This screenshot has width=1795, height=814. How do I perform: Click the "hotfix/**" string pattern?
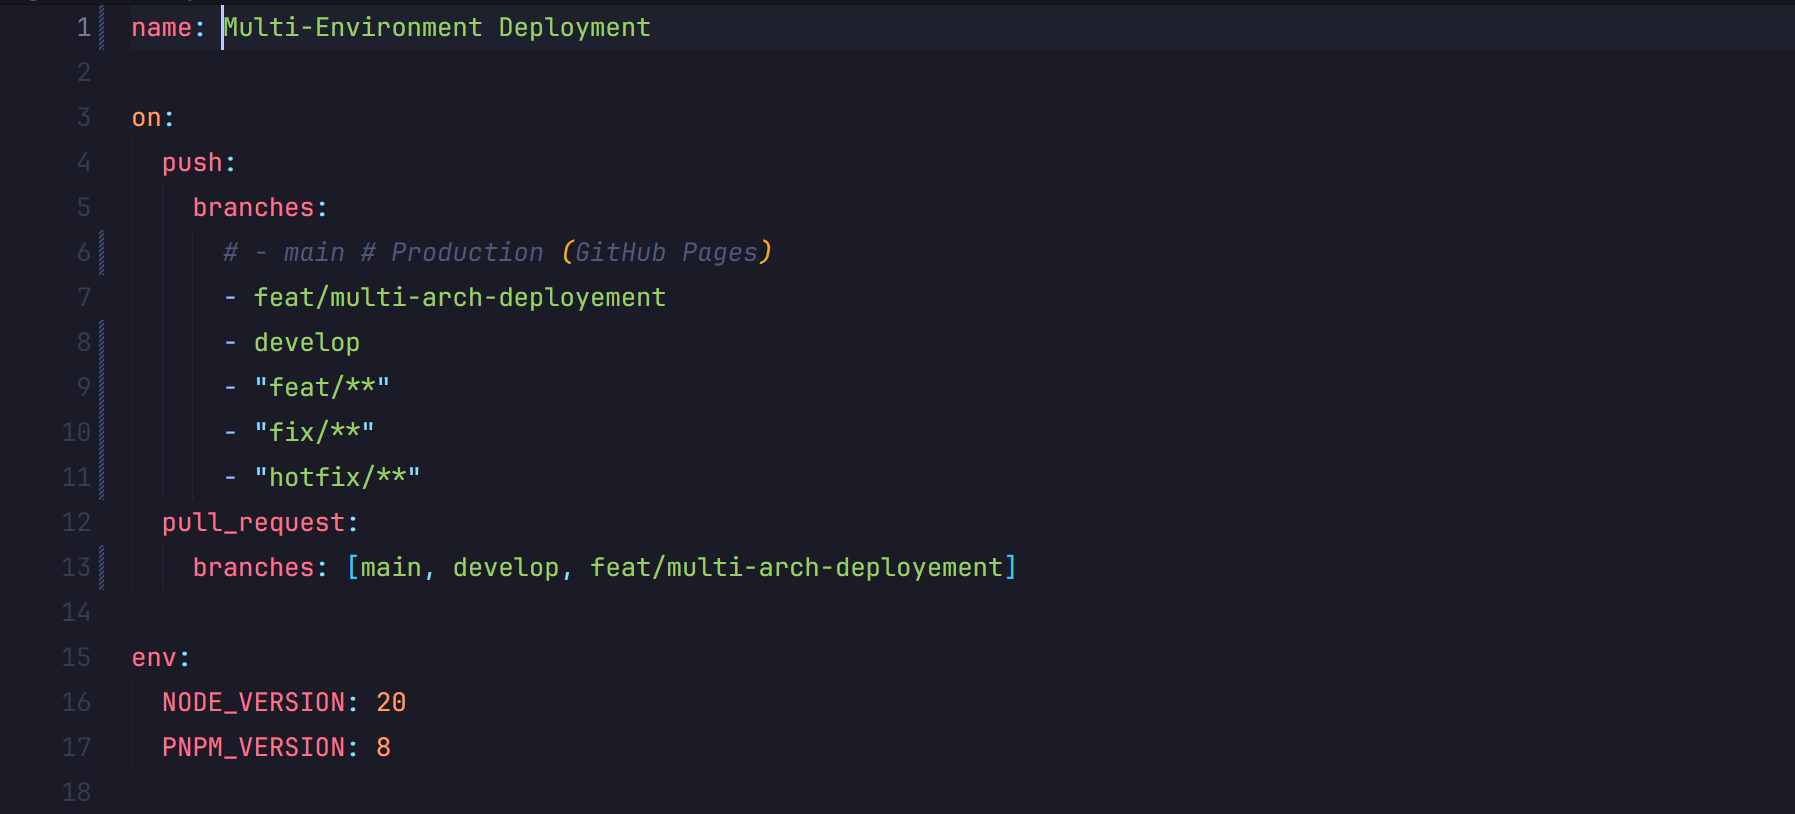click(x=337, y=477)
